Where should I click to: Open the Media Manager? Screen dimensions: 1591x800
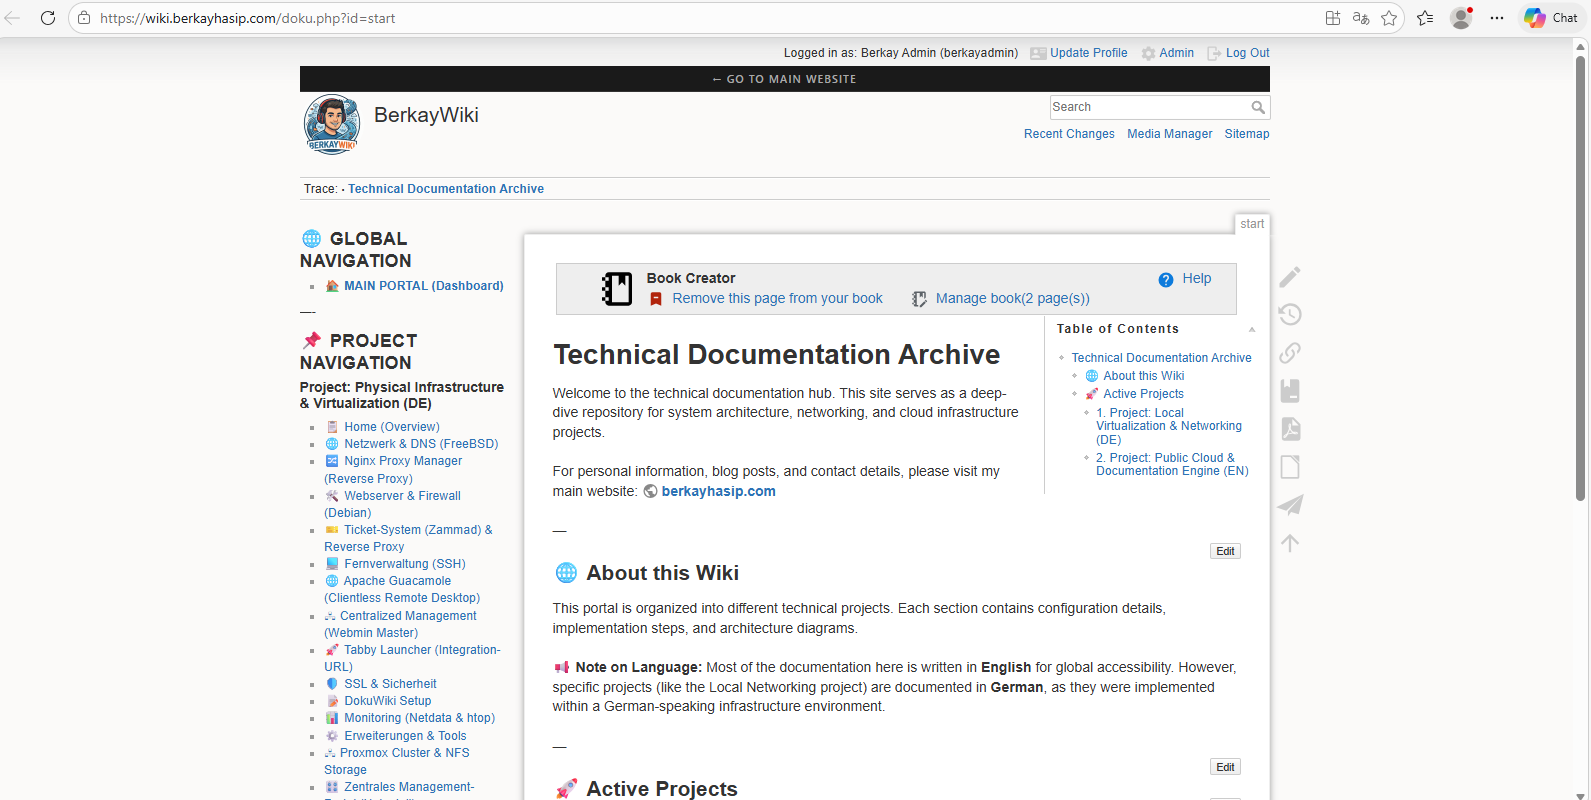tap(1169, 134)
